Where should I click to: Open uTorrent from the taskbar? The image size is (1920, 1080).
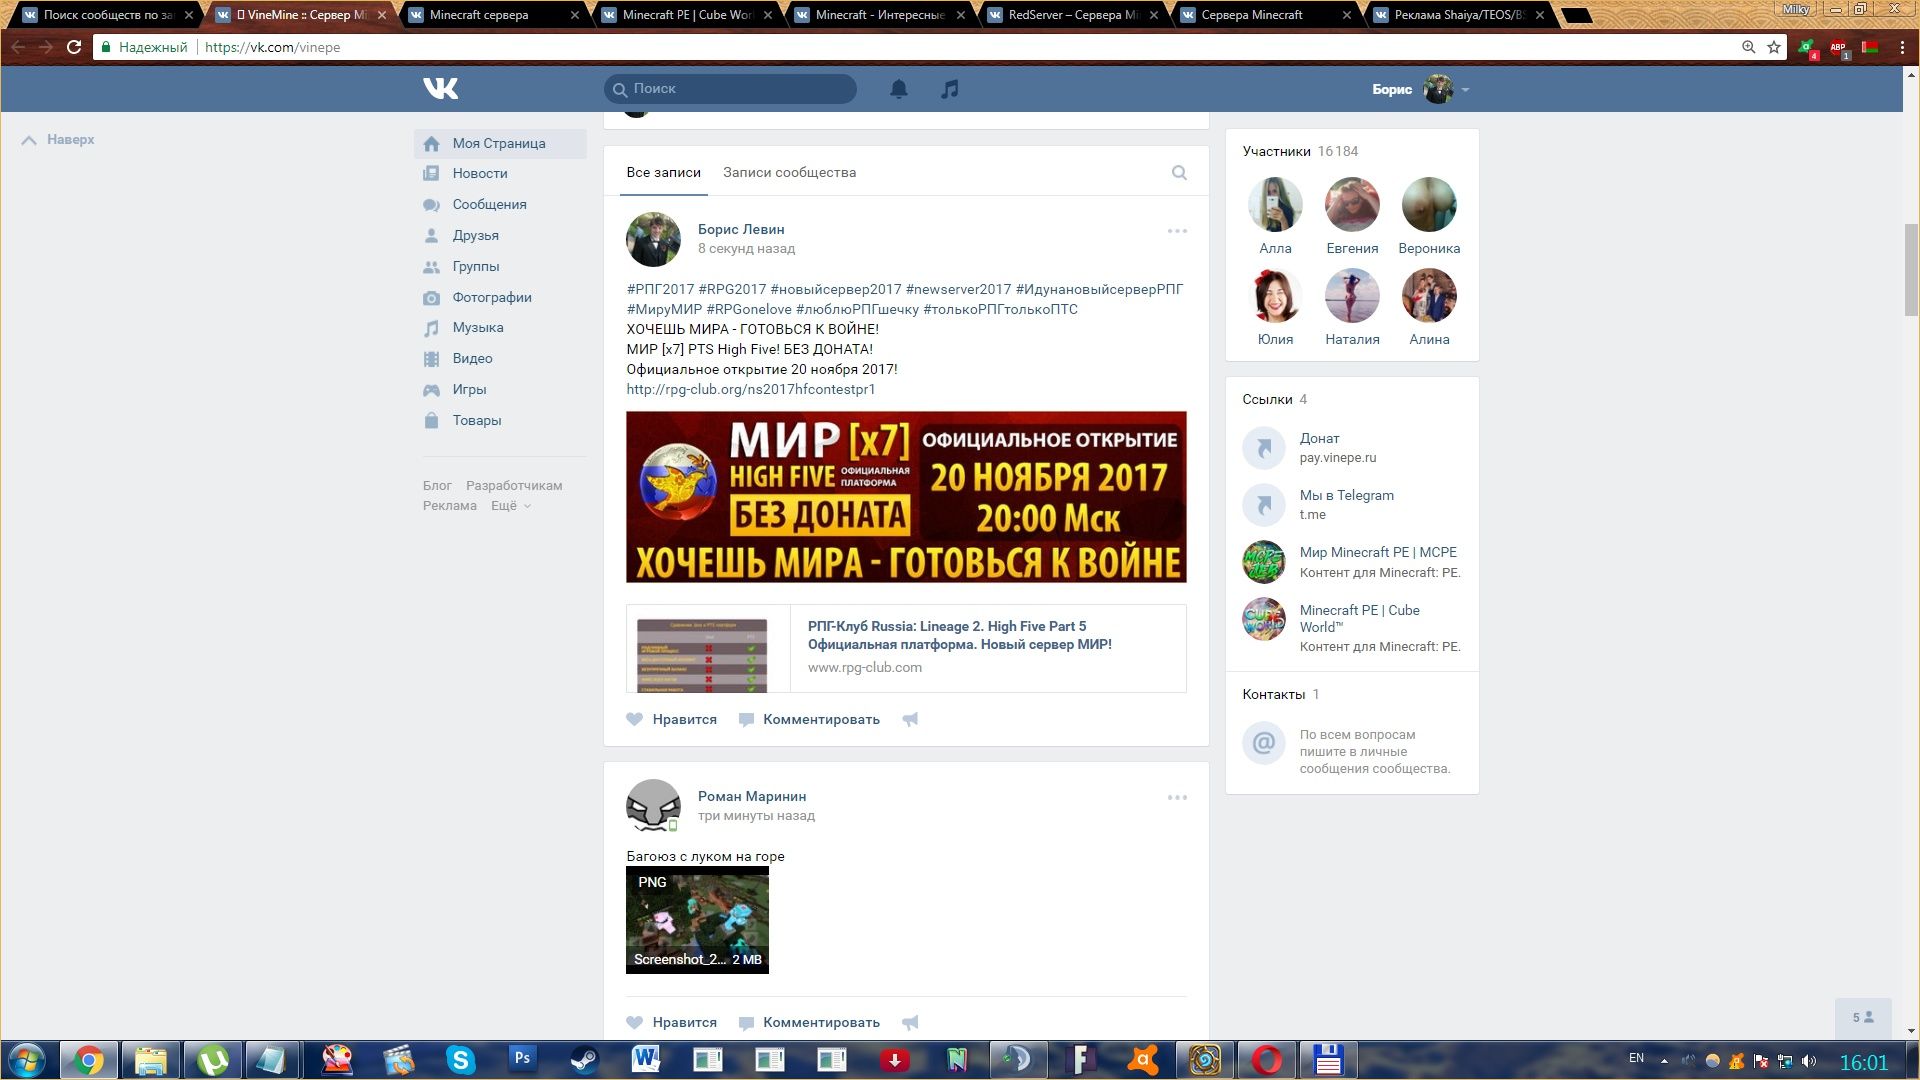[212, 1060]
